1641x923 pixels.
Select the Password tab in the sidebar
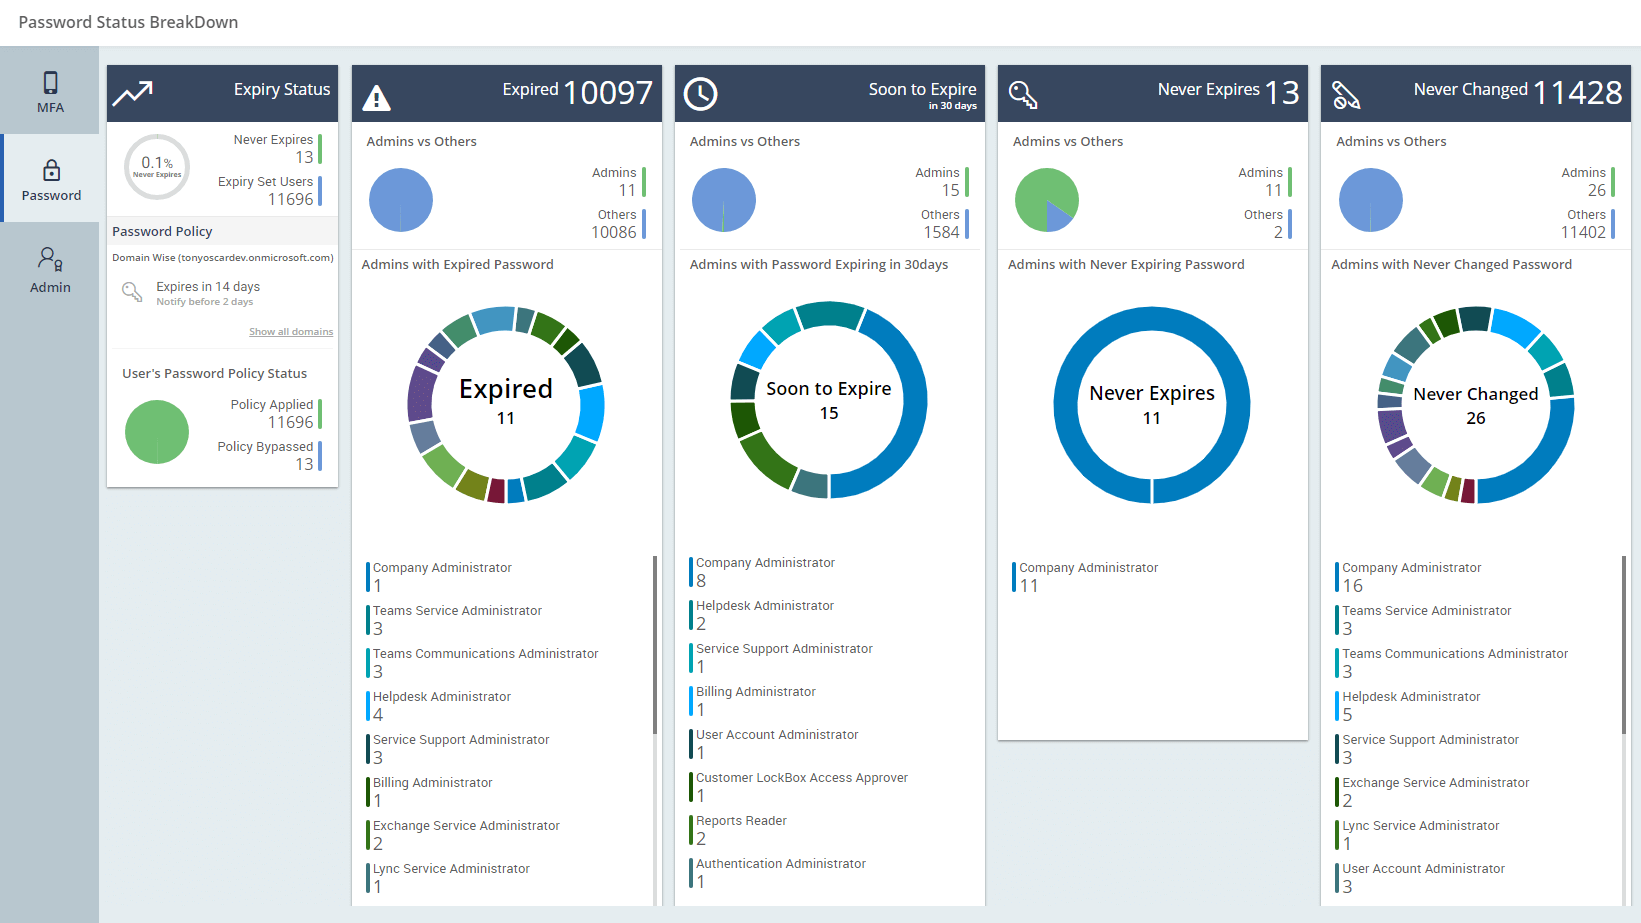click(50, 179)
